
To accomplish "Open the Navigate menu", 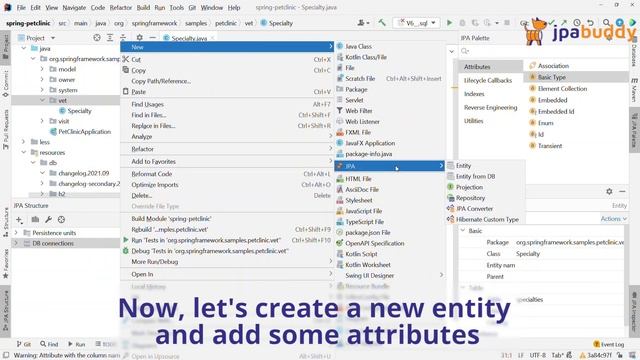I will [74, 7].
